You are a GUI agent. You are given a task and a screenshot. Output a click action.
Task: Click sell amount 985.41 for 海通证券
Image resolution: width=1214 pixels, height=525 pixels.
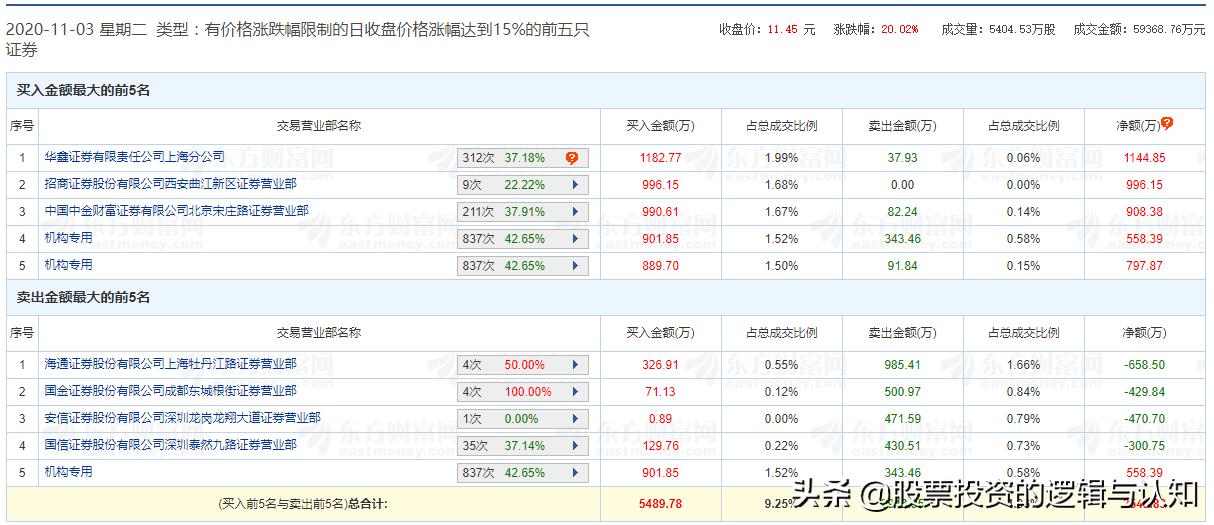(902, 365)
